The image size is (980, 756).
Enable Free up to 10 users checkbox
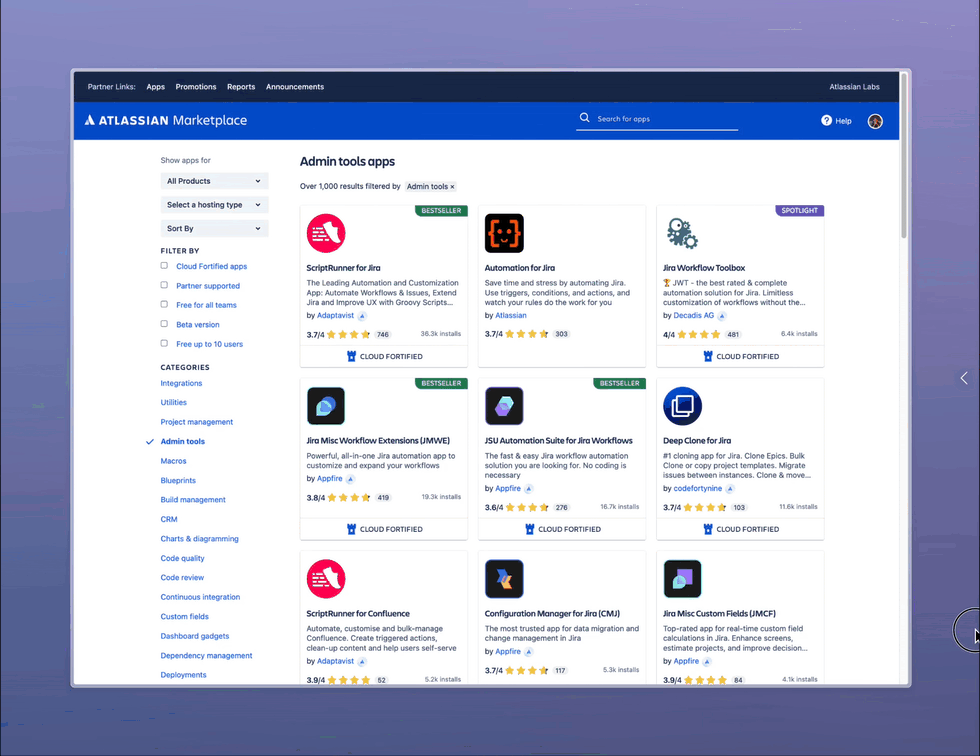point(164,343)
